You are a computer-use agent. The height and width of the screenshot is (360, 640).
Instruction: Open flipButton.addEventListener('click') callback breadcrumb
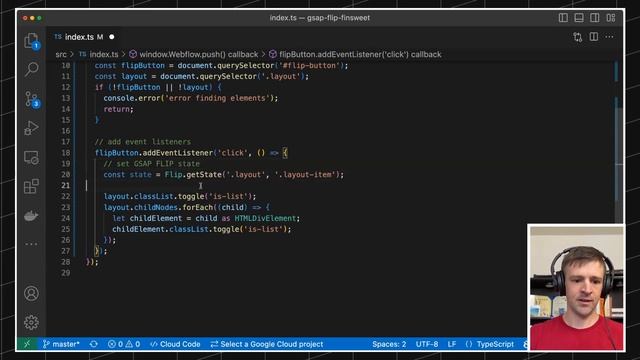355,54
